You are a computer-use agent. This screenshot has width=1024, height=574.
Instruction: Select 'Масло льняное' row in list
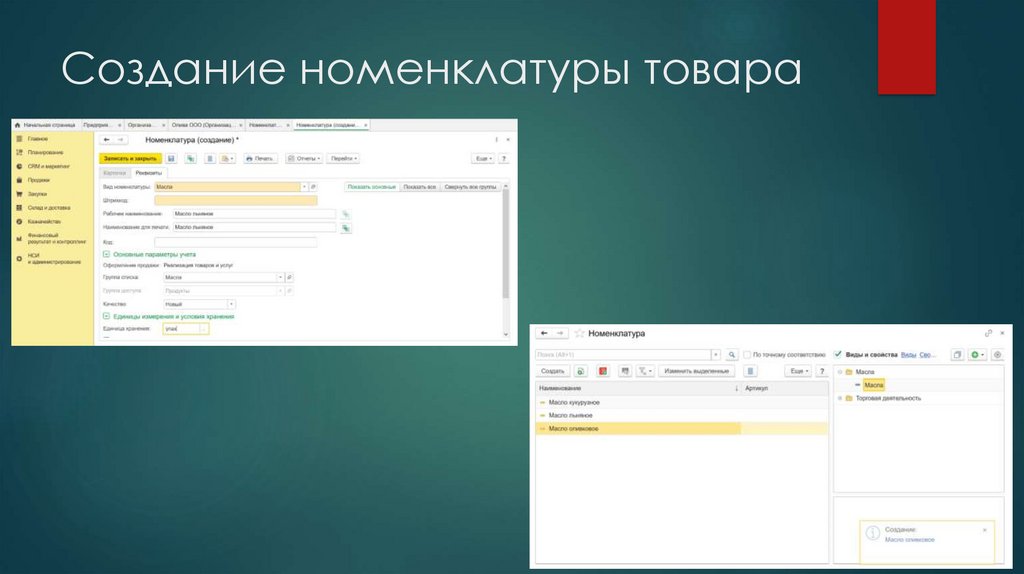click(681, 415)
